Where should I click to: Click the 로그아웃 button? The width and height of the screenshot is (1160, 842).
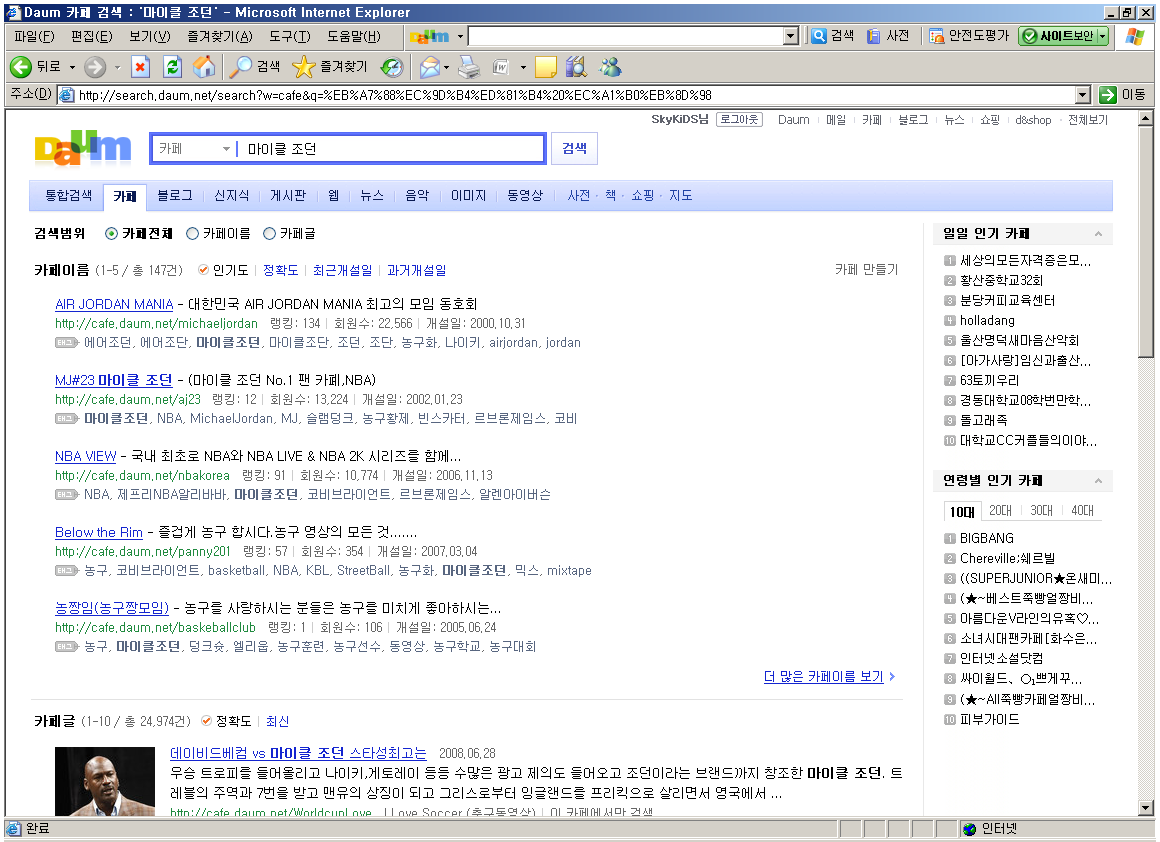click(739, 119)
